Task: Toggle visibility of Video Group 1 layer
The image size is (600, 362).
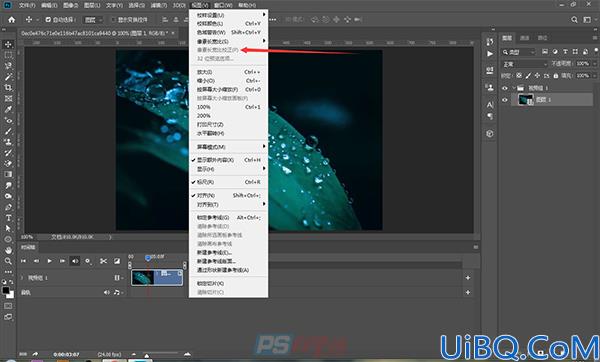Action: [x=505, y=88]
